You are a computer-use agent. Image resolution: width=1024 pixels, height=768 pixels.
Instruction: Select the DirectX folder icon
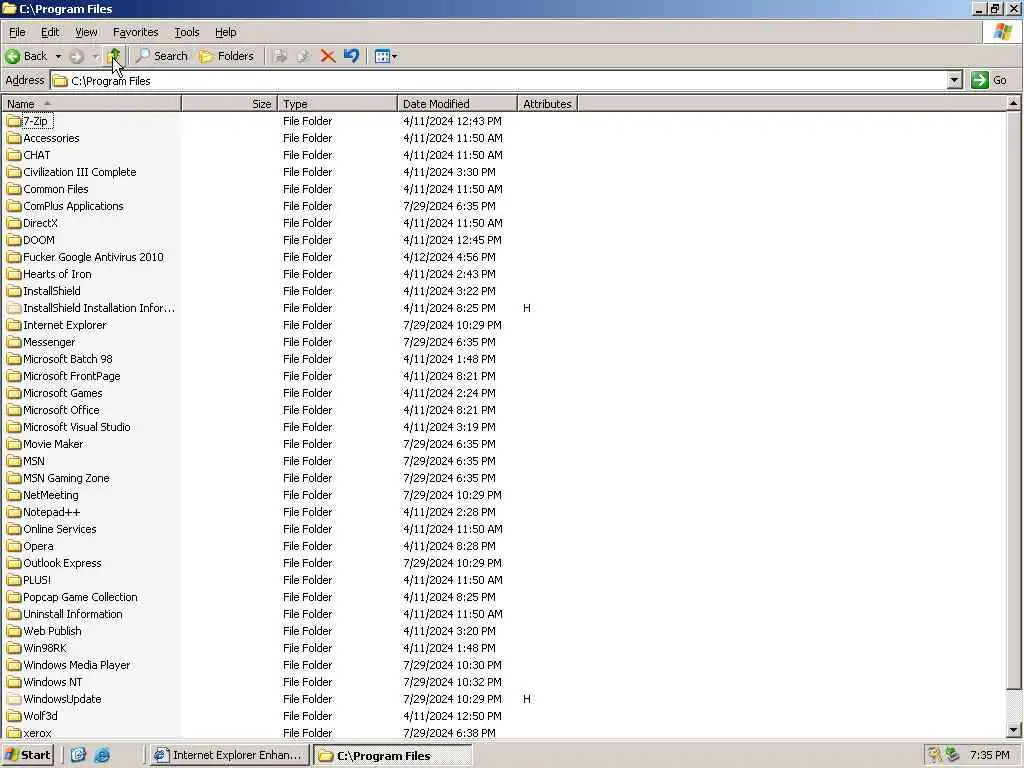(14, 223)
